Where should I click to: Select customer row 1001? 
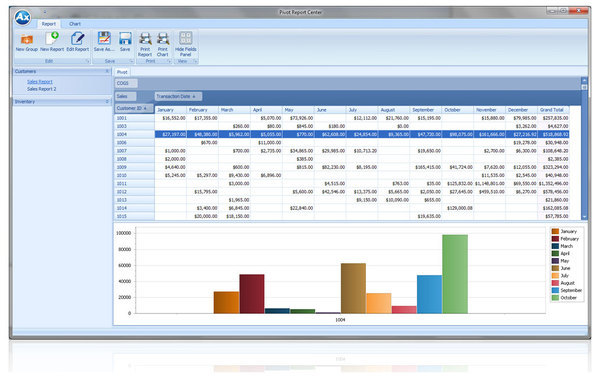[x=134, y=118]
